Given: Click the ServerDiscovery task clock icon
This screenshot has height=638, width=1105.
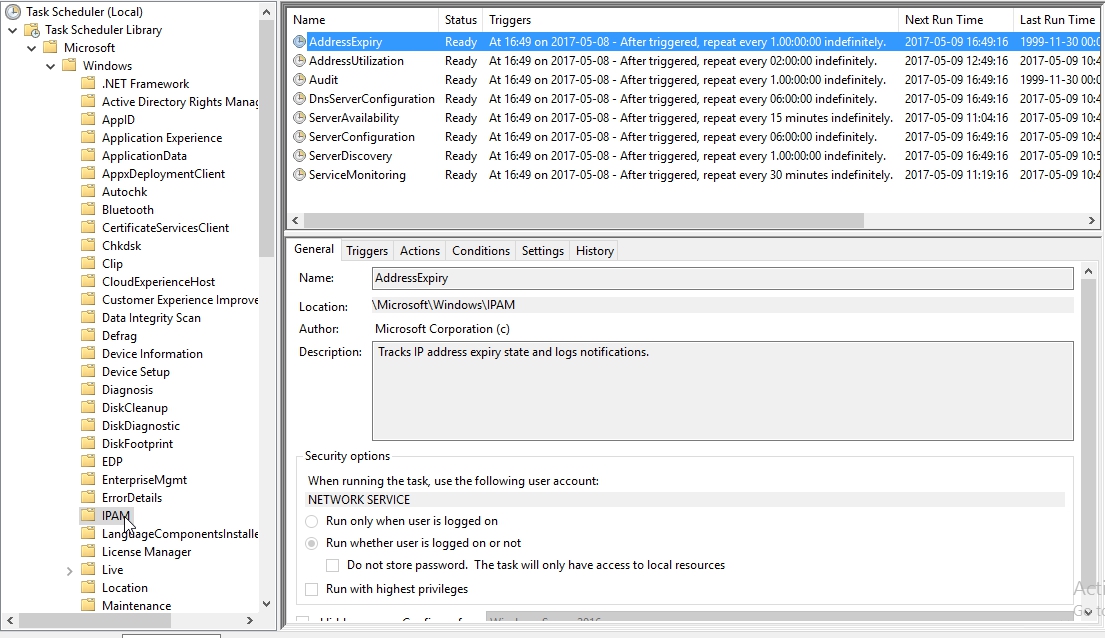Looking at the screenshot, I should (299, 156).
